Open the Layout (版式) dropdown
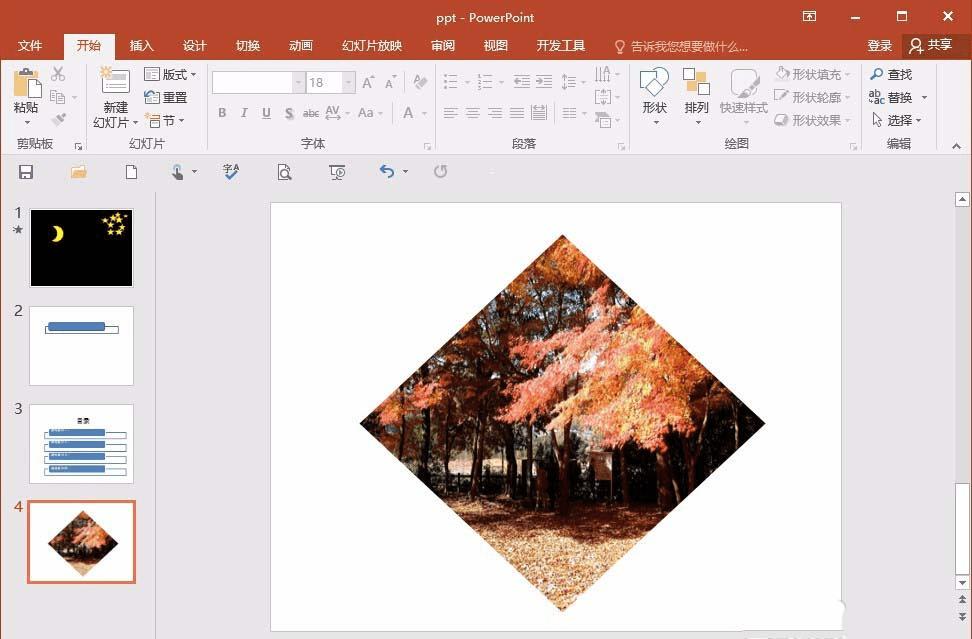This screenshot has height=639, width=972. (x=170, y=74)
